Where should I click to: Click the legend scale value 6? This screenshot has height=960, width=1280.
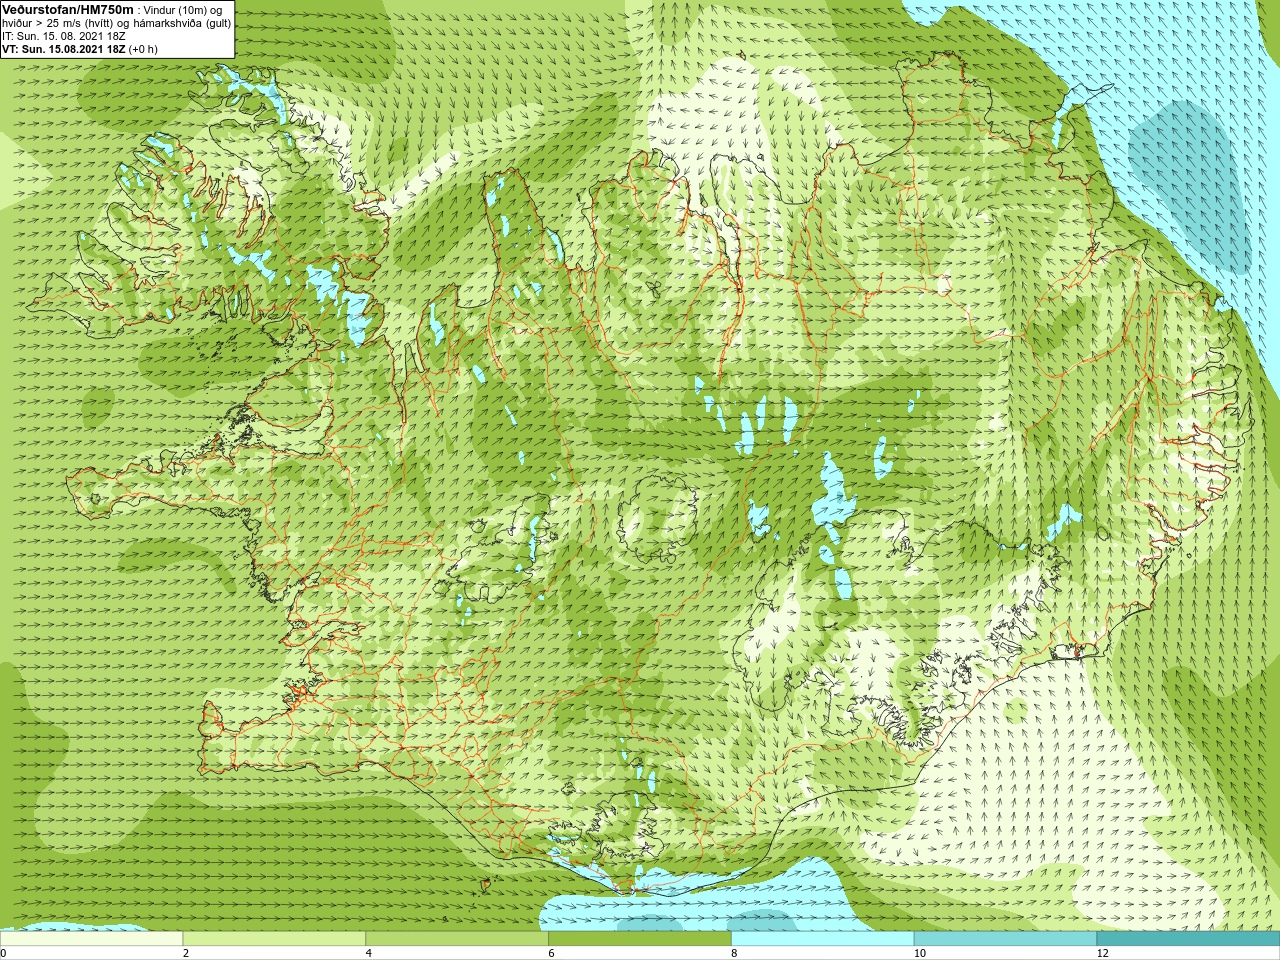click(x=552, y=953)
